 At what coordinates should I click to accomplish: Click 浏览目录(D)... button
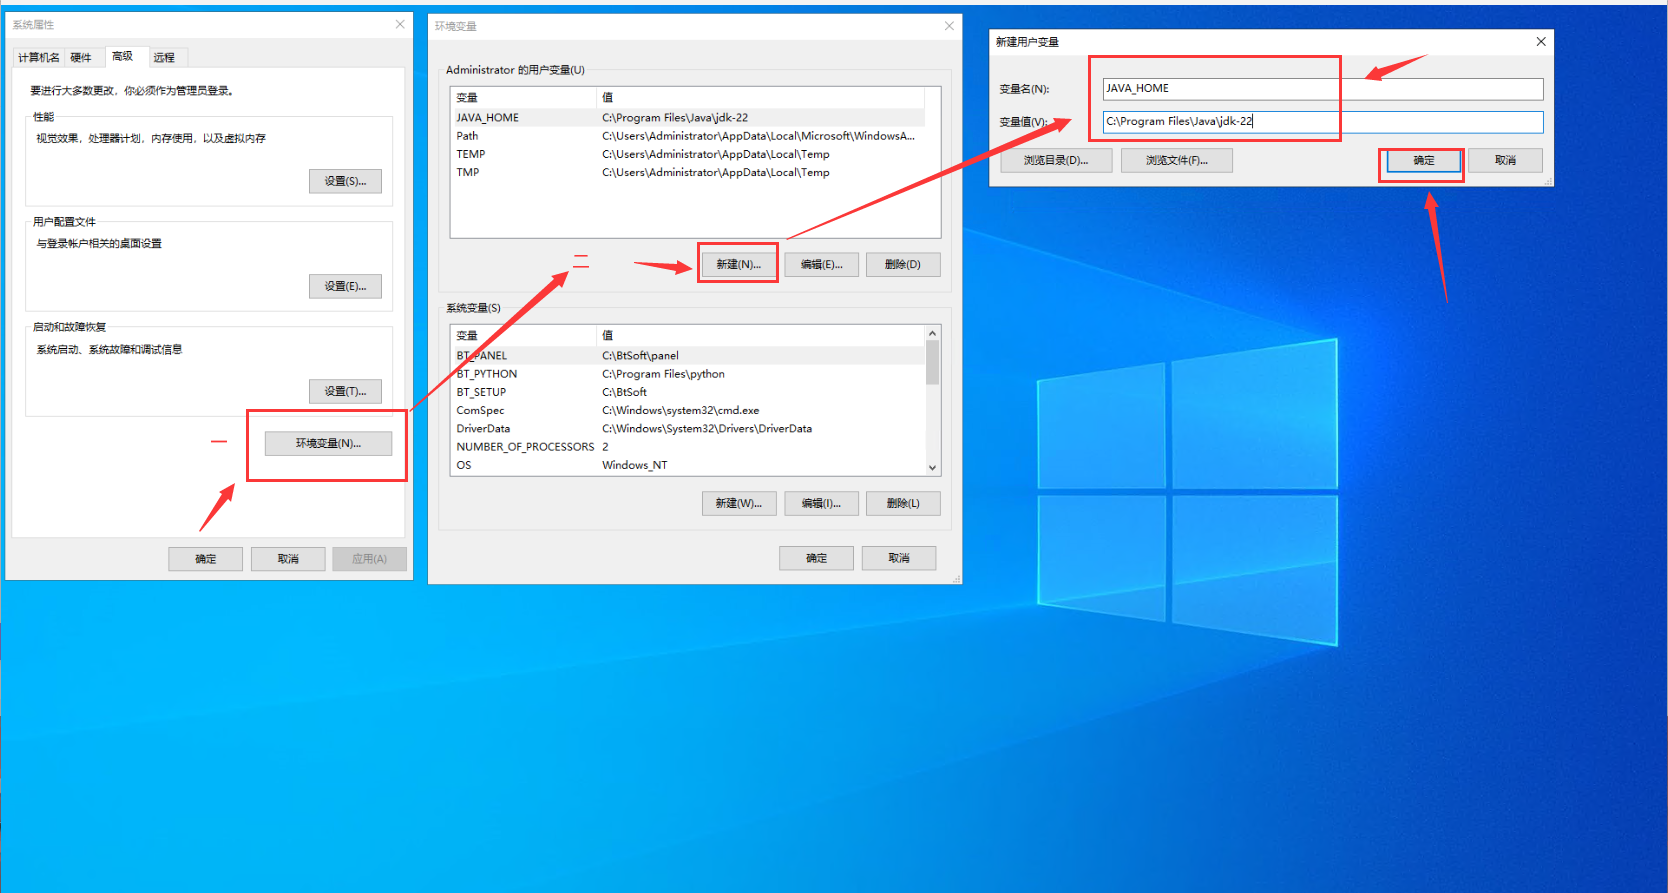tap(1055, 160)
